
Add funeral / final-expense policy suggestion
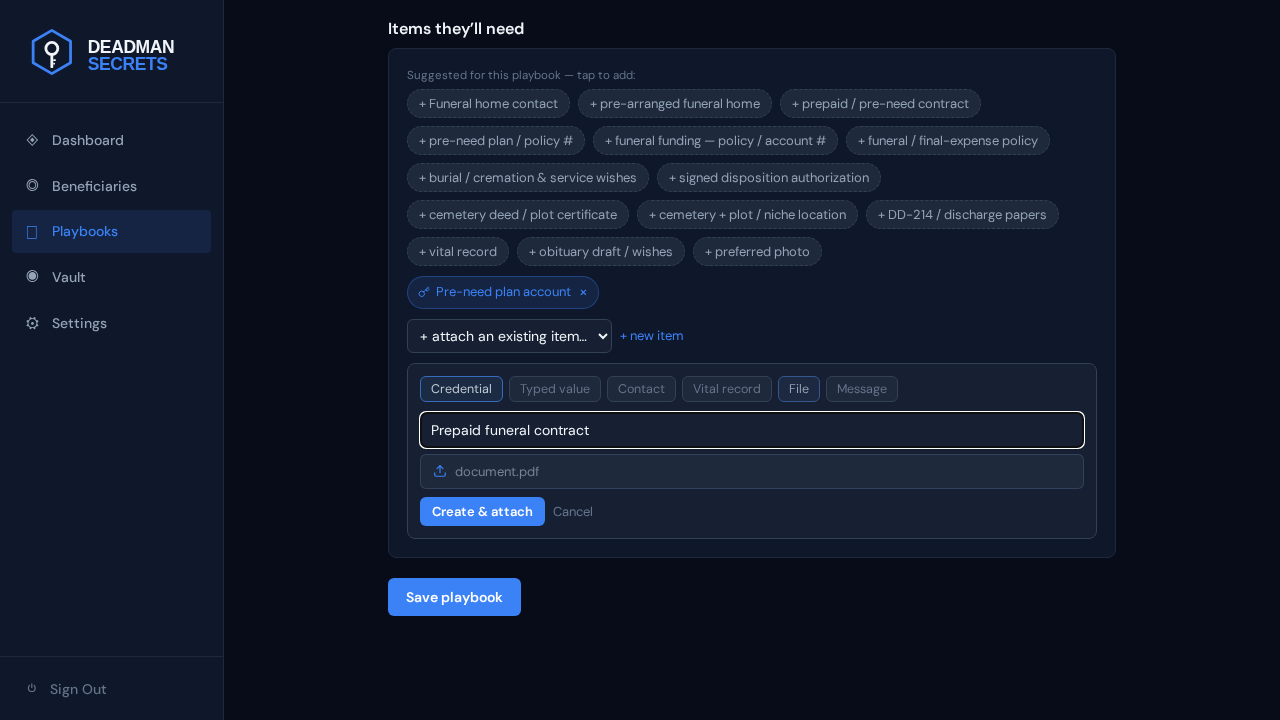pos(948,140)
